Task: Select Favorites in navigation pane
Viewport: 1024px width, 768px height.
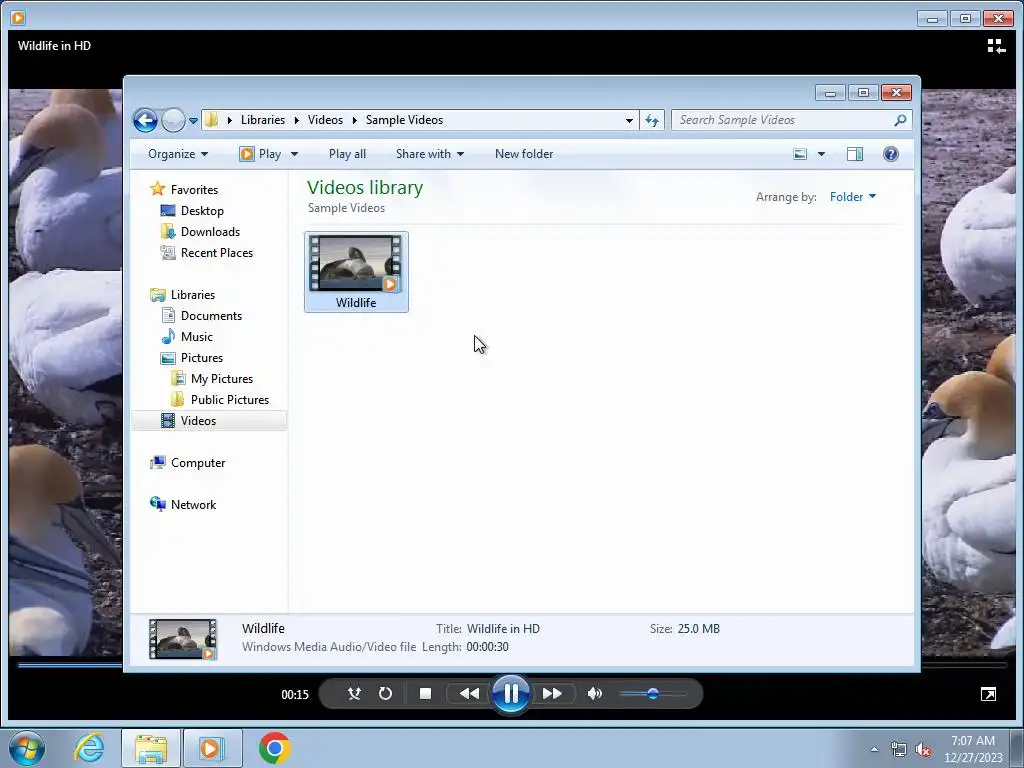Action: click(x=194, y=190)
